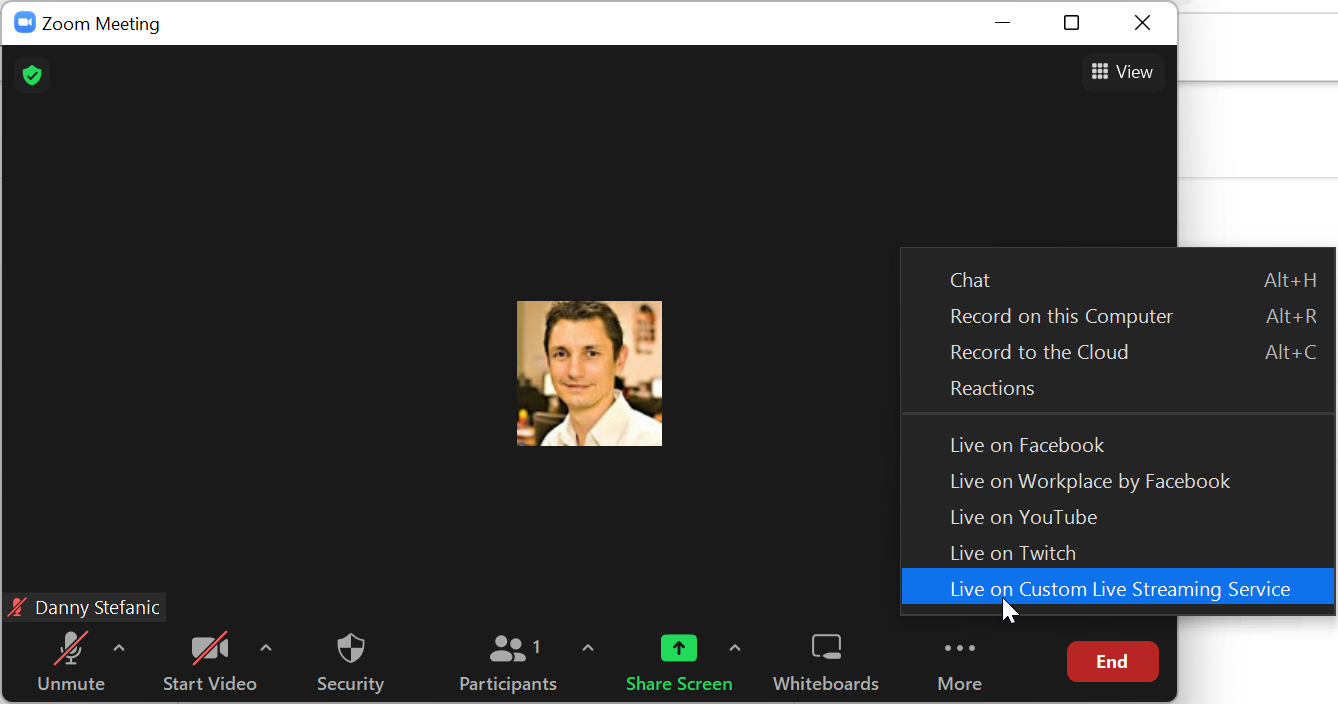Expand video options arrow beside Start Video

click(x=266, y=648)
